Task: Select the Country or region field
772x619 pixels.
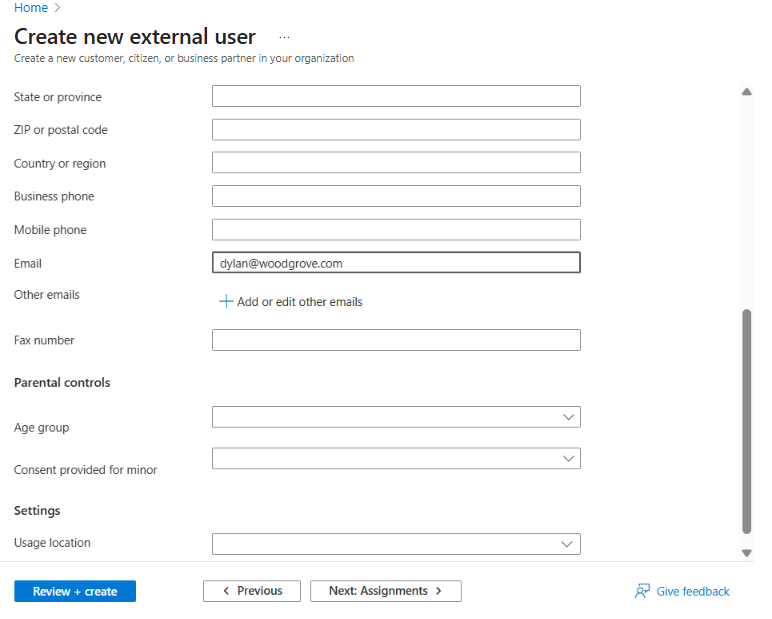Action: coord(396,163)
